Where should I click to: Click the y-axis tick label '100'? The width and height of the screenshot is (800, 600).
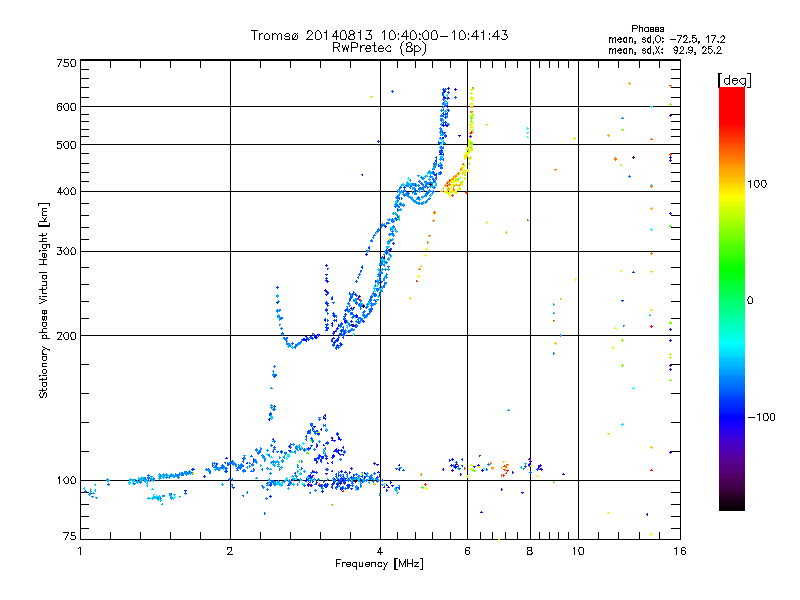coord(66,480)
